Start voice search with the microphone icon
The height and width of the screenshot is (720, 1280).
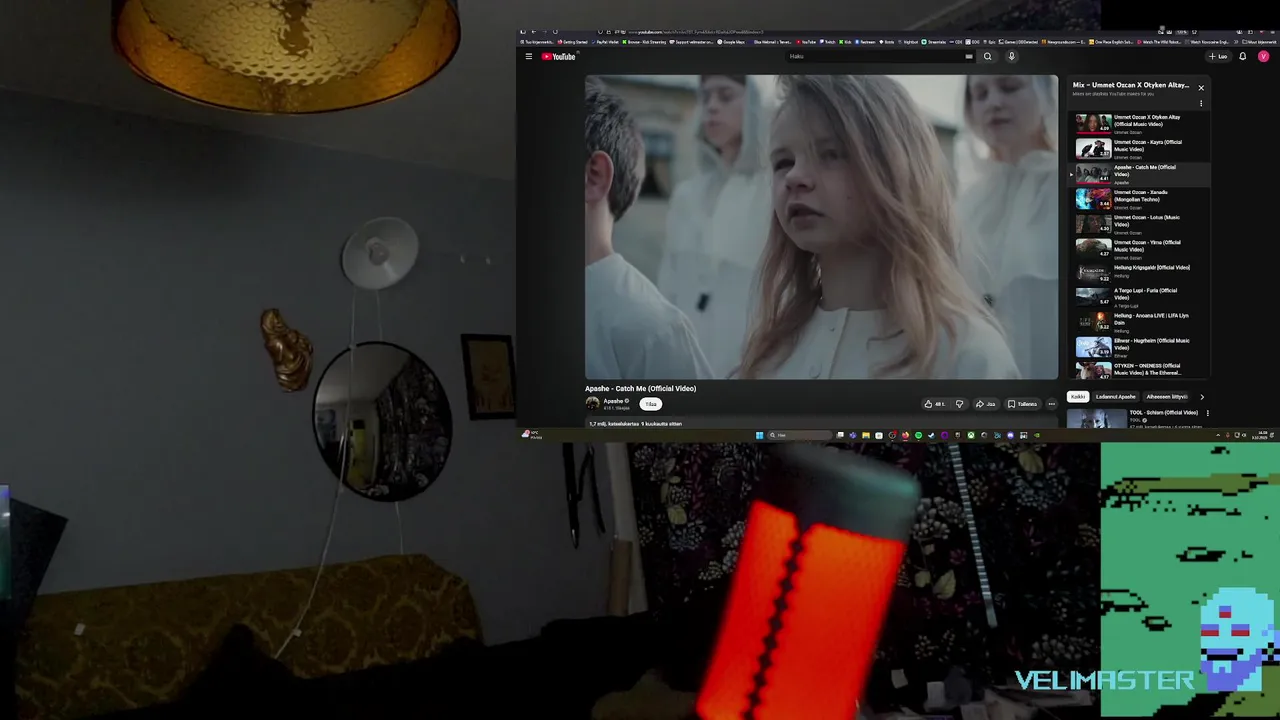tap(1011, 56)
